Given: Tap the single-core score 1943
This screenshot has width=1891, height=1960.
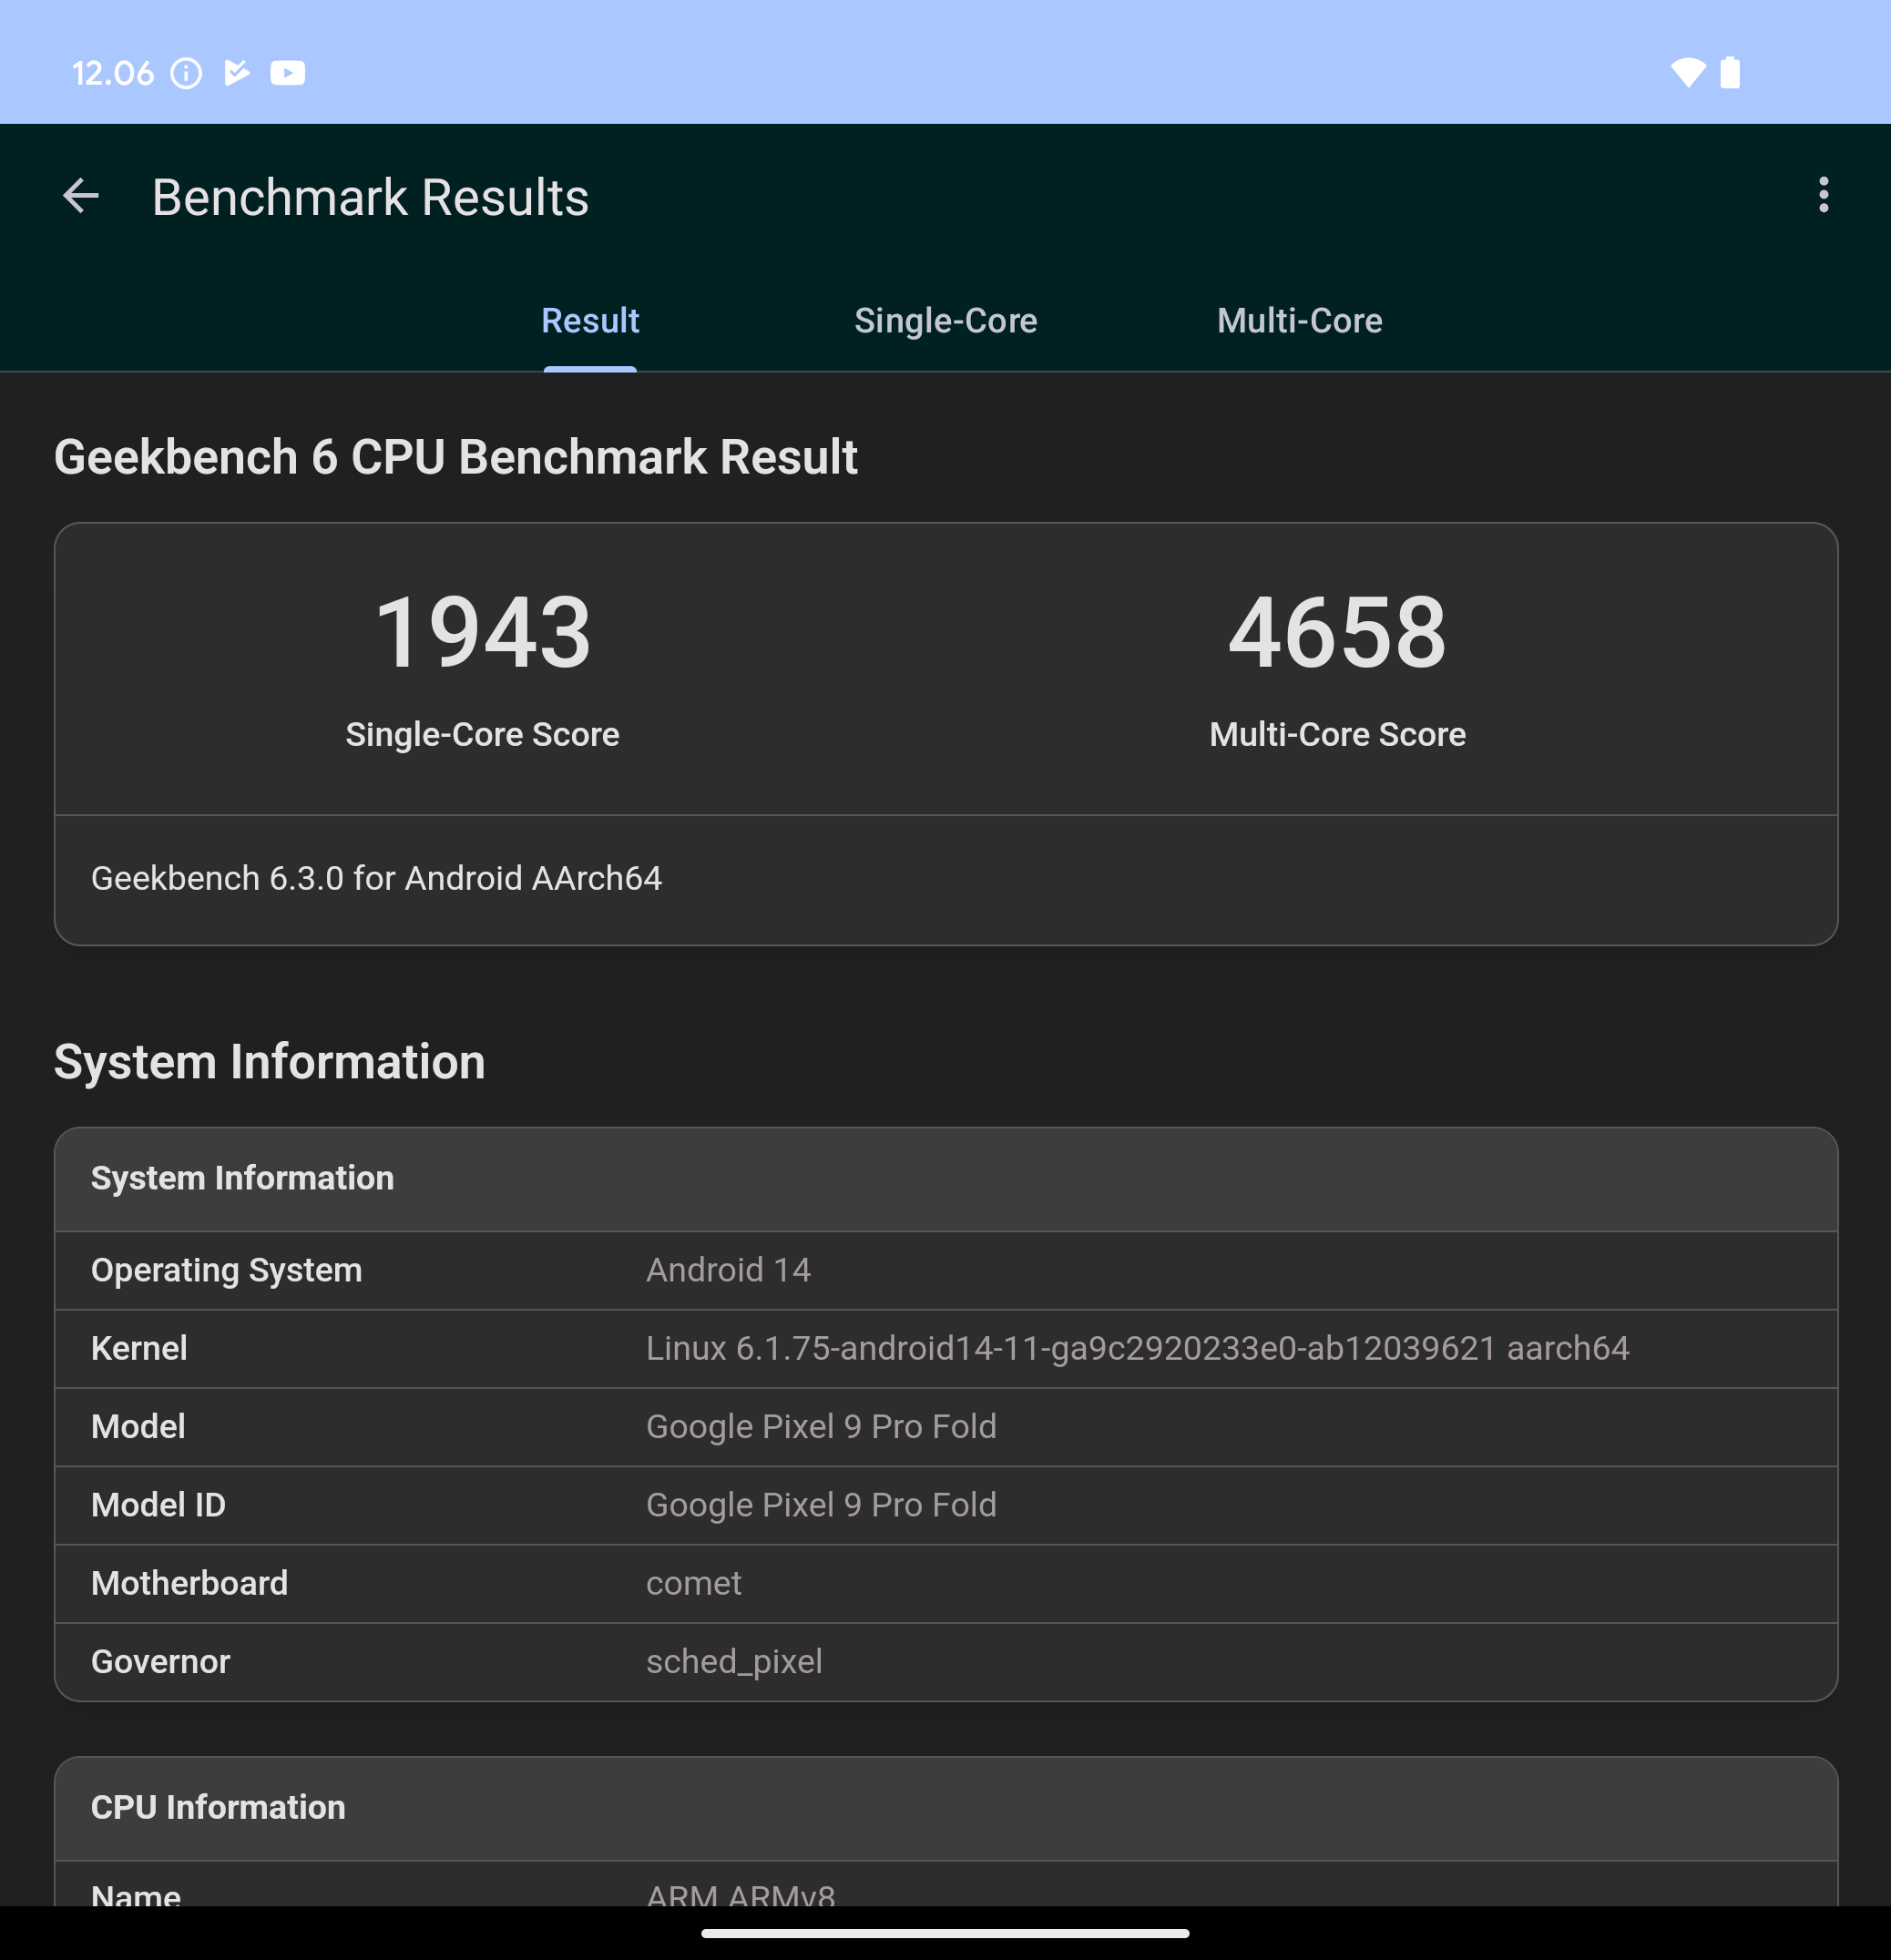Looking at the screenshot, I should [x=483, y=632].
